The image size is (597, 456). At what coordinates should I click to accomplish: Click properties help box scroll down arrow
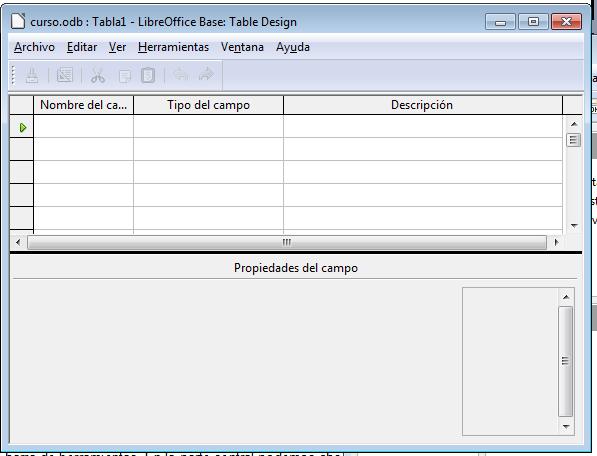point(566,426)
